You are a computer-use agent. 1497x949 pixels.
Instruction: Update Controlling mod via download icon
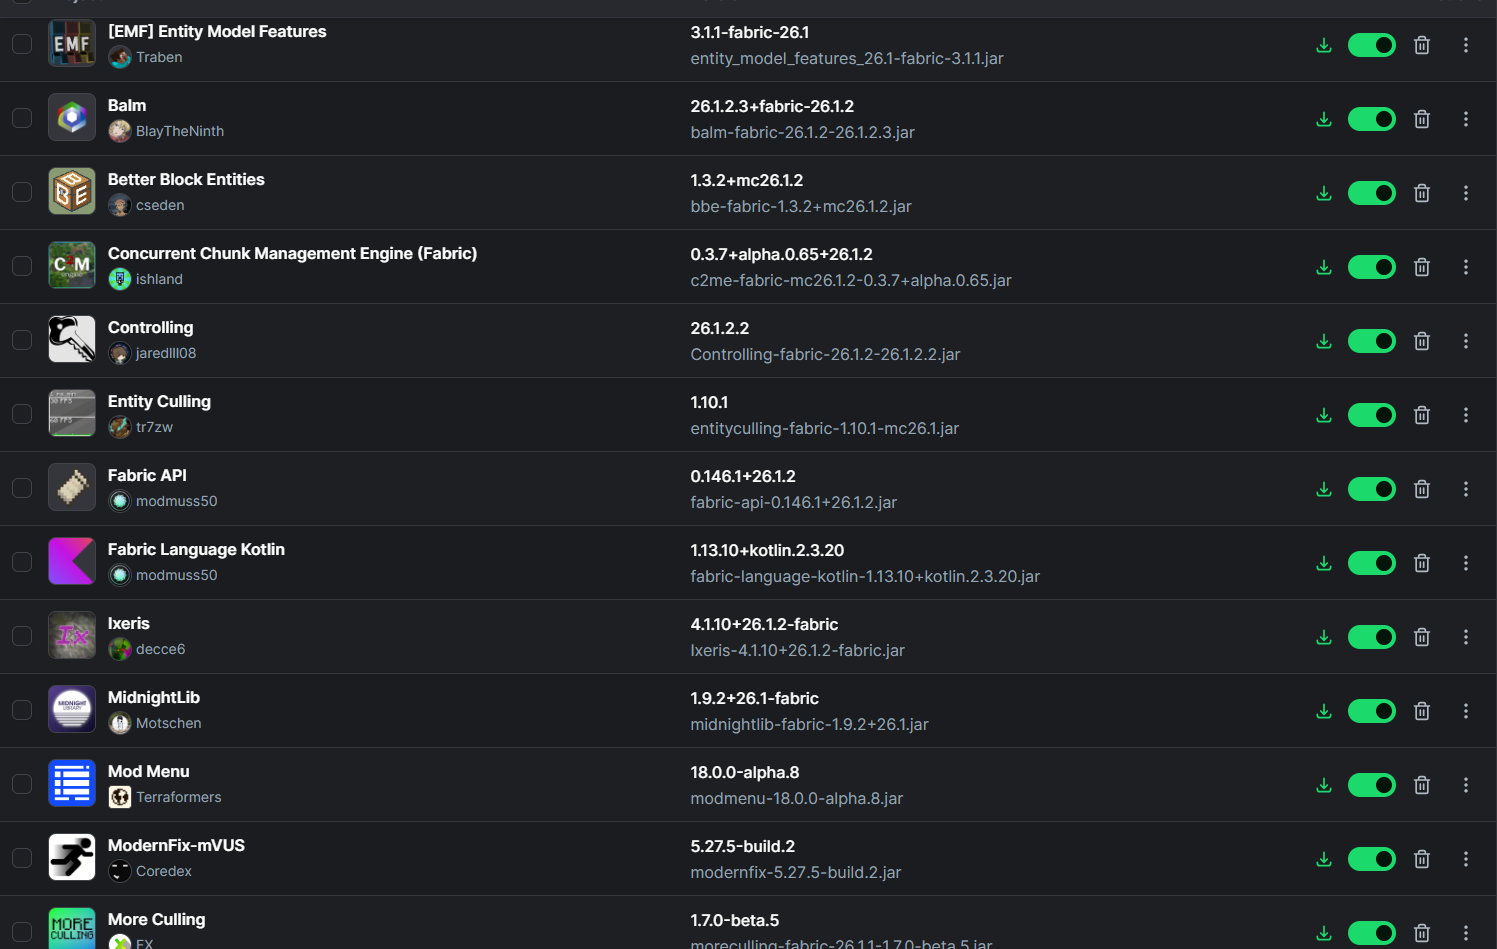click(1324, 341)
